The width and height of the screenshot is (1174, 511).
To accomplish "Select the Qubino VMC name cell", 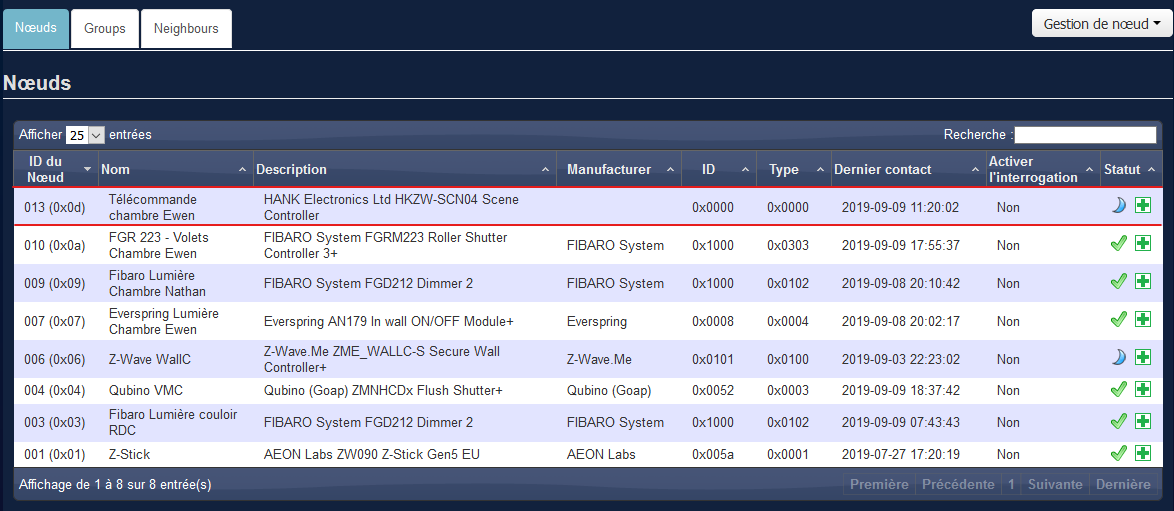I will click(x=176, y=390).
